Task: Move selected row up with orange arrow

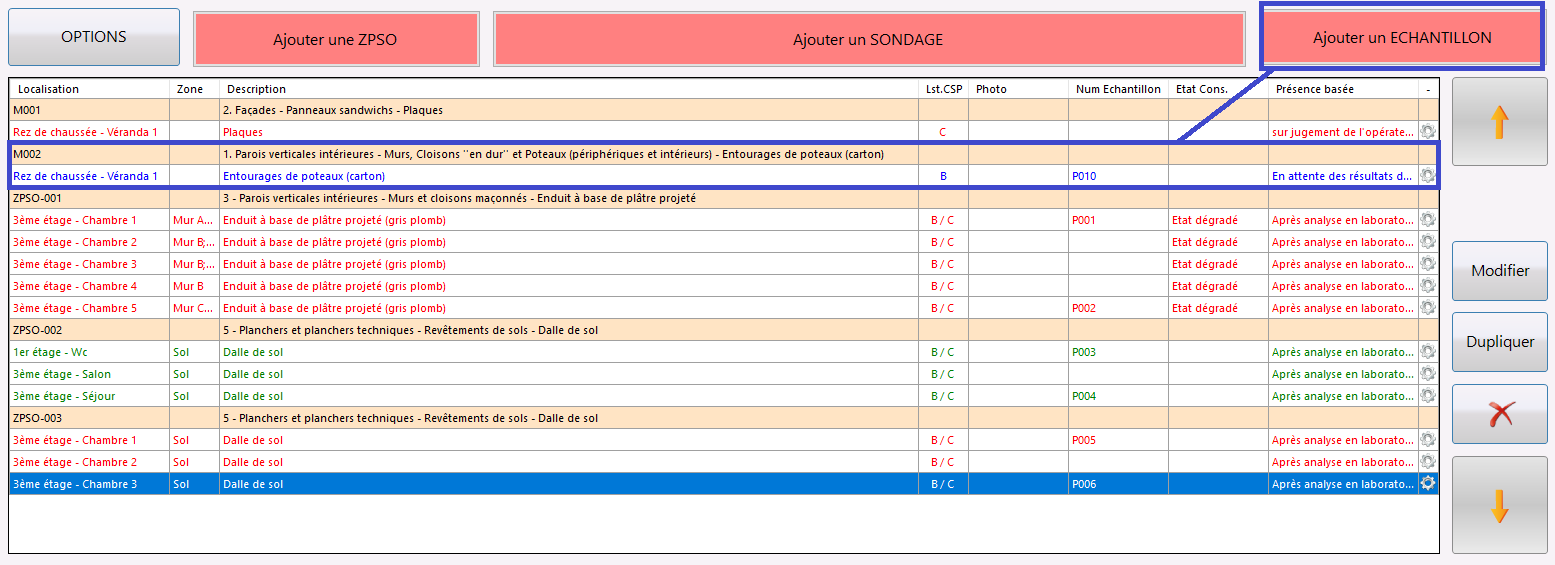Action: [x=1499, y=122]
